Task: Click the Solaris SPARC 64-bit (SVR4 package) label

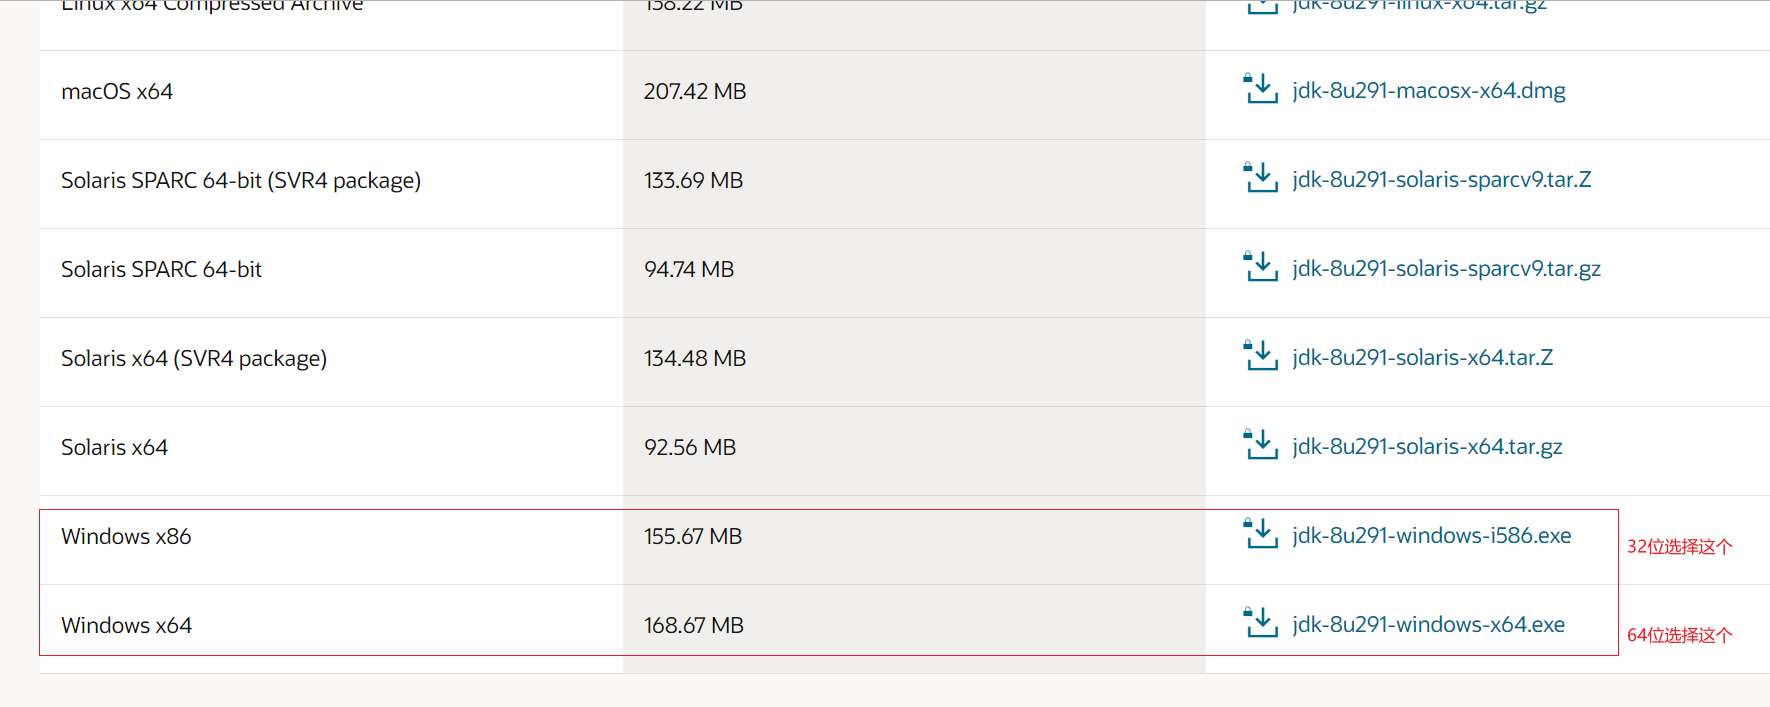Action: 241,181
